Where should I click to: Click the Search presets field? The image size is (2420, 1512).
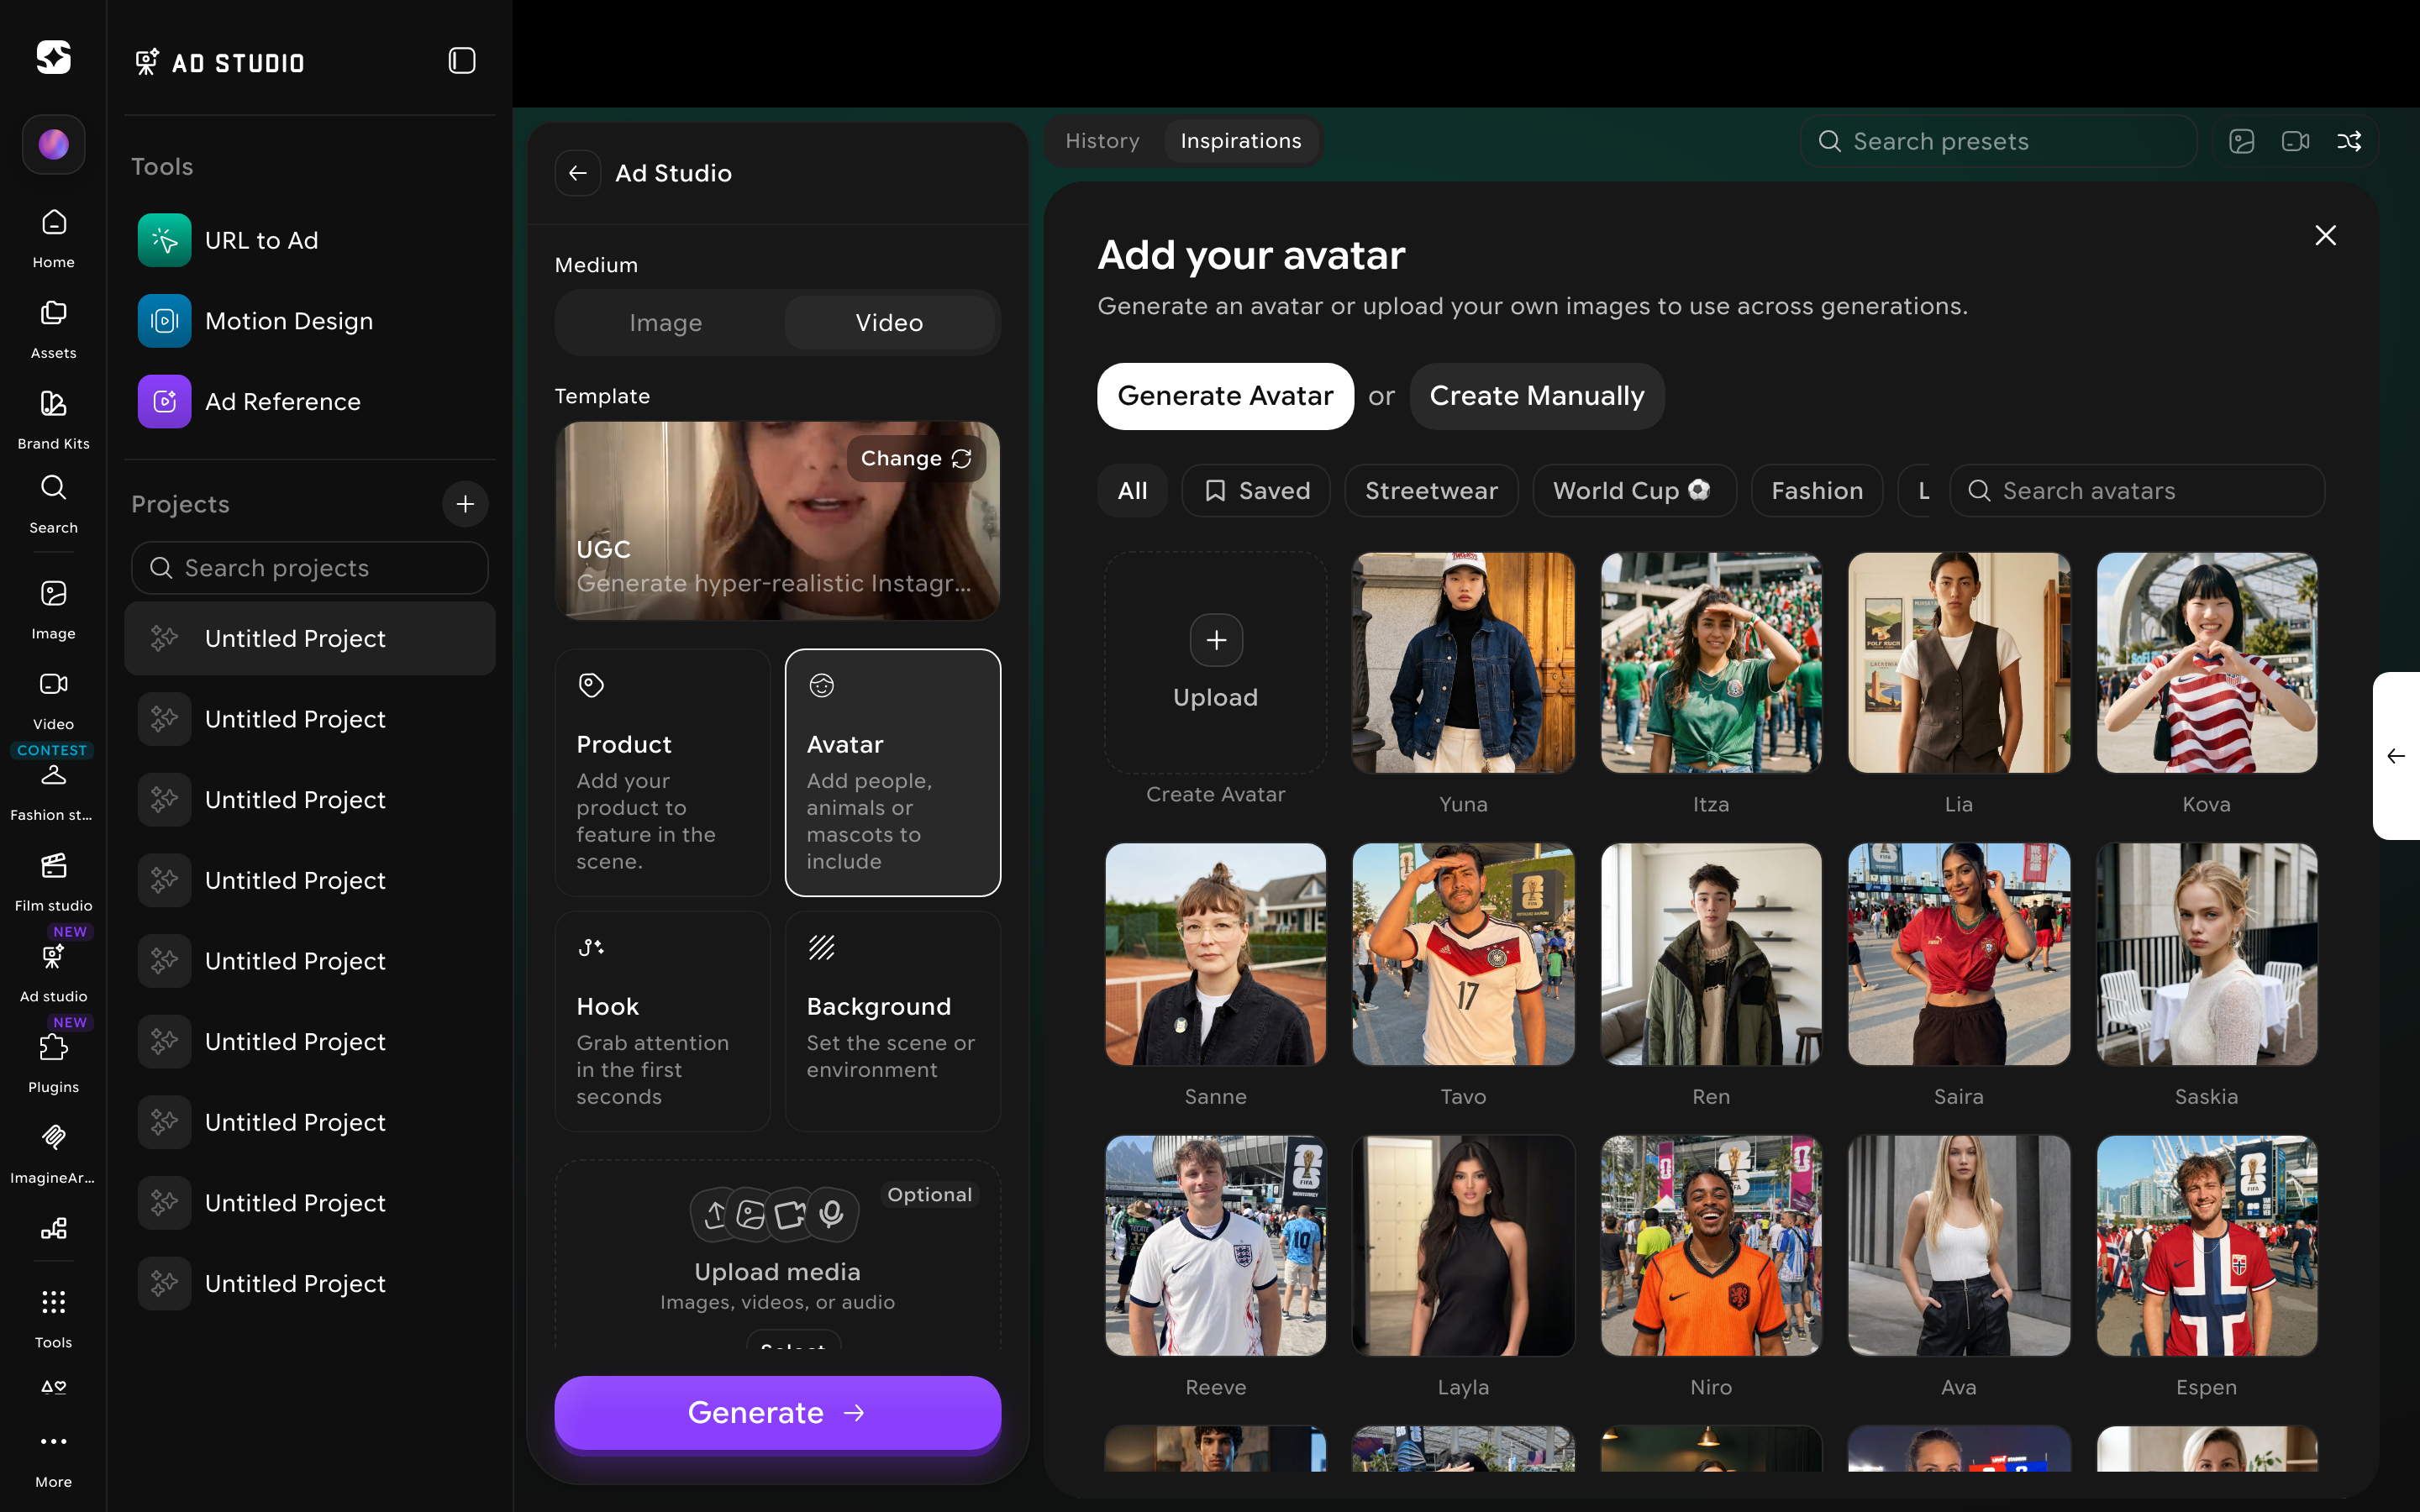pos(1997,141)
